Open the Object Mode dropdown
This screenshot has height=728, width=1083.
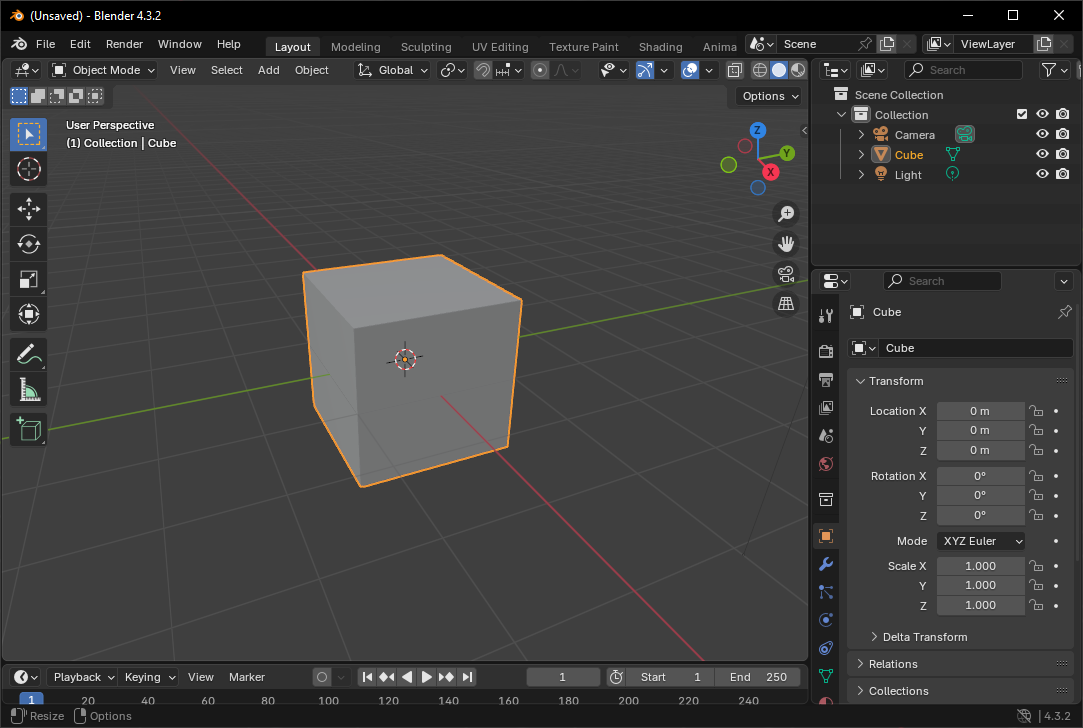point(104,70)
